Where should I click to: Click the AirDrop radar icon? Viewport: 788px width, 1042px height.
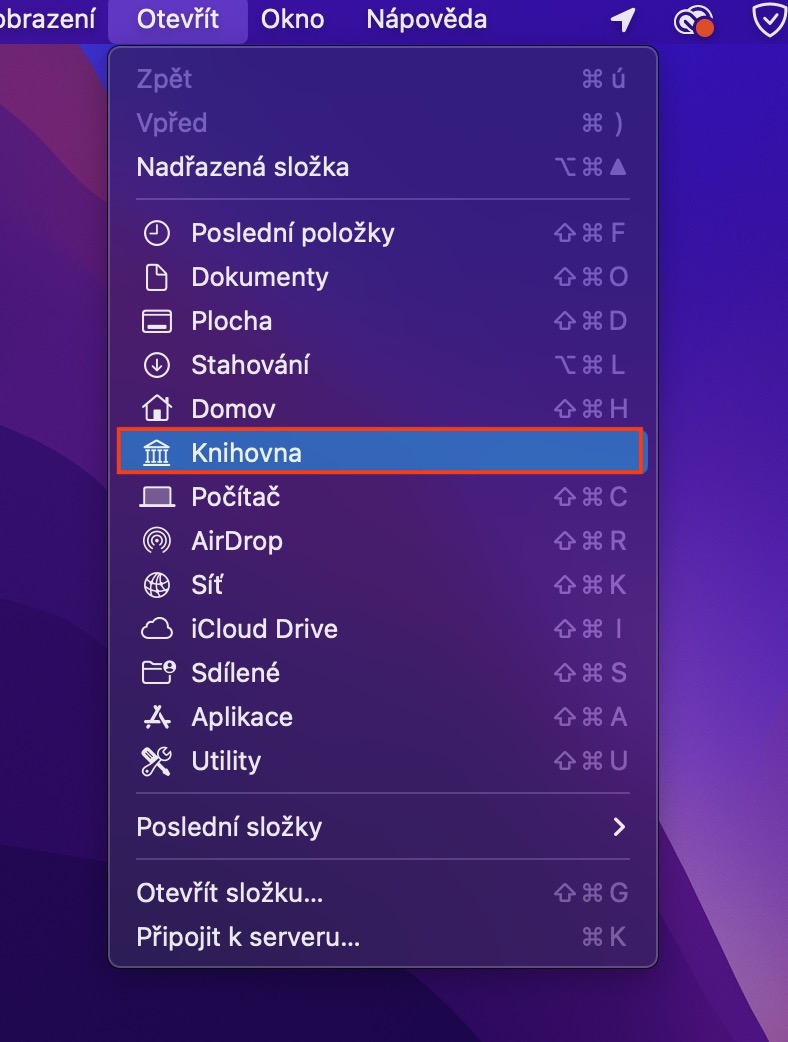[157, 541]
